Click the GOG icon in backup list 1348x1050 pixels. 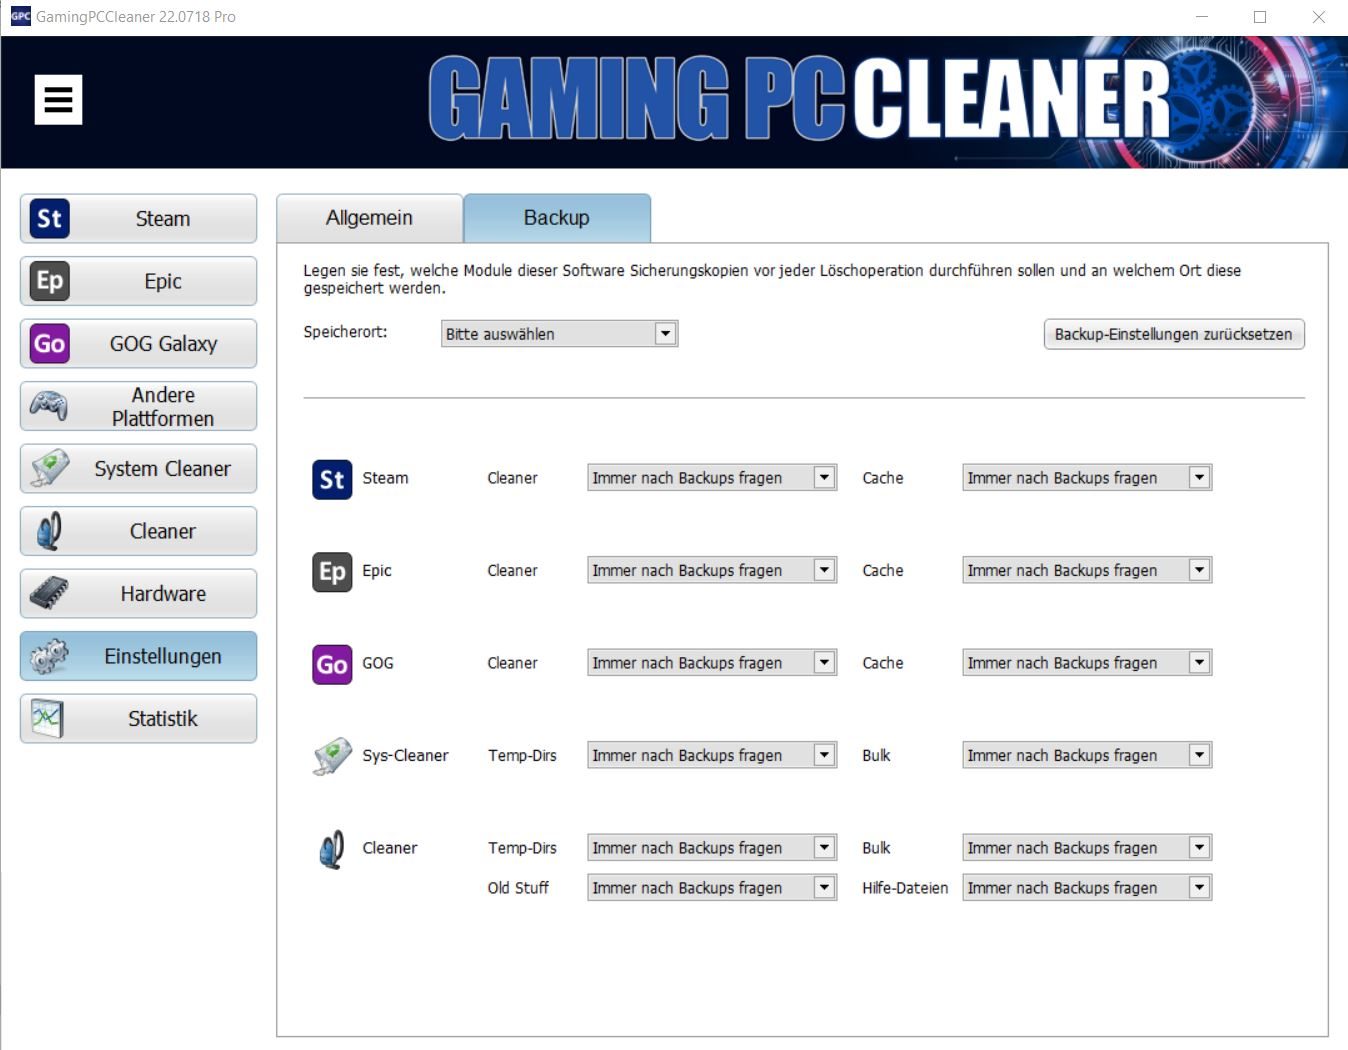click(x=332, y=664)
